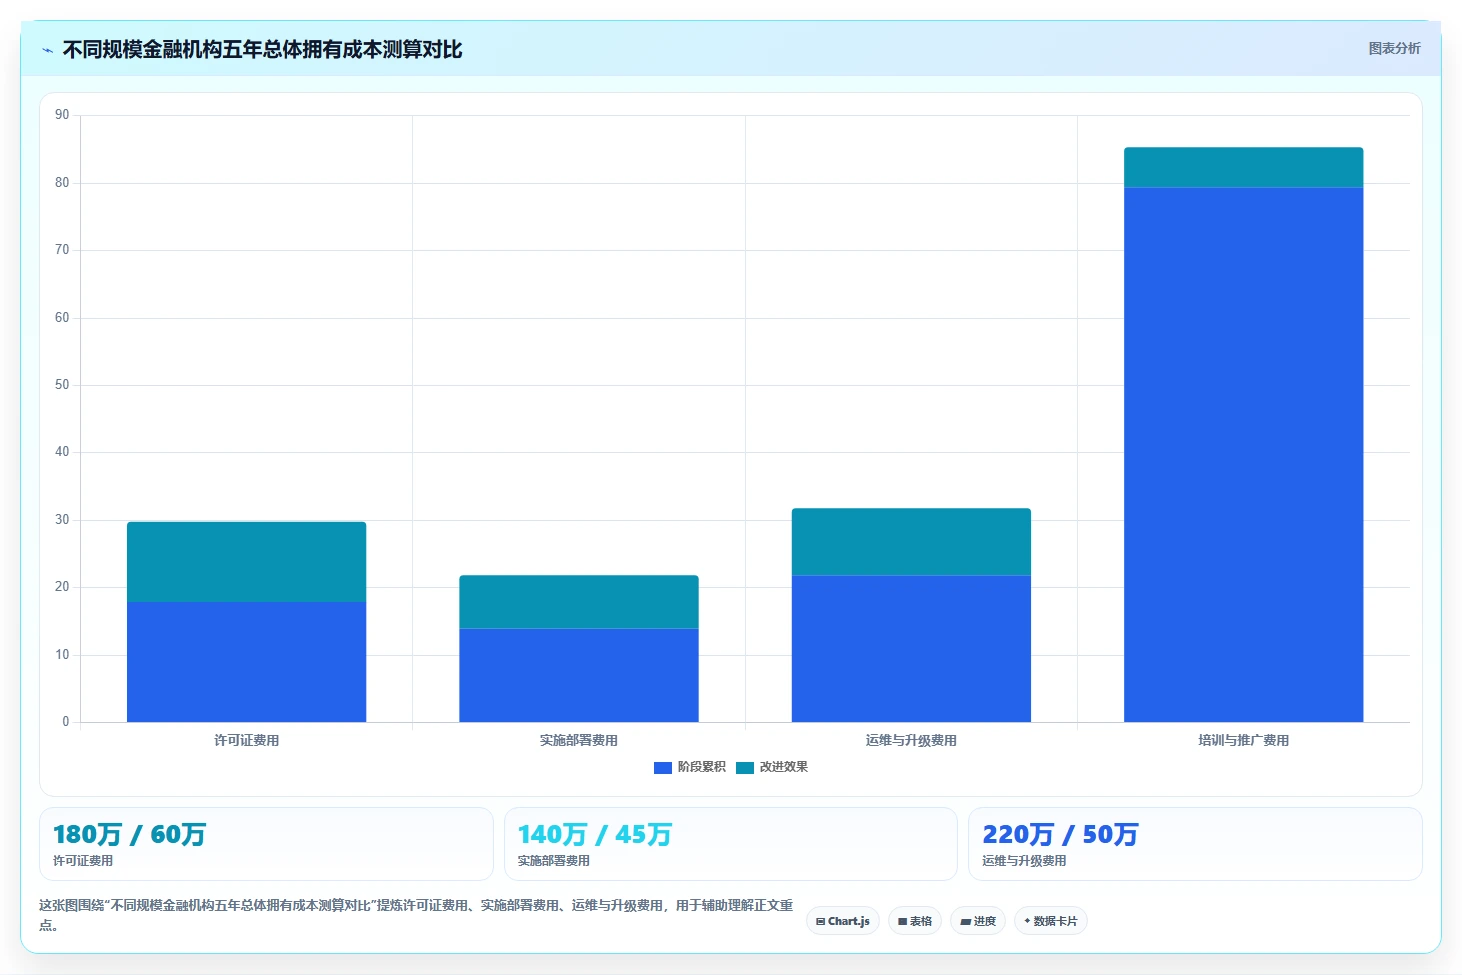The height and width of the screenshot is (975, 1462).
Task: Click the 运维与升级费用 caption in the third card
Action: [1024, 861]
